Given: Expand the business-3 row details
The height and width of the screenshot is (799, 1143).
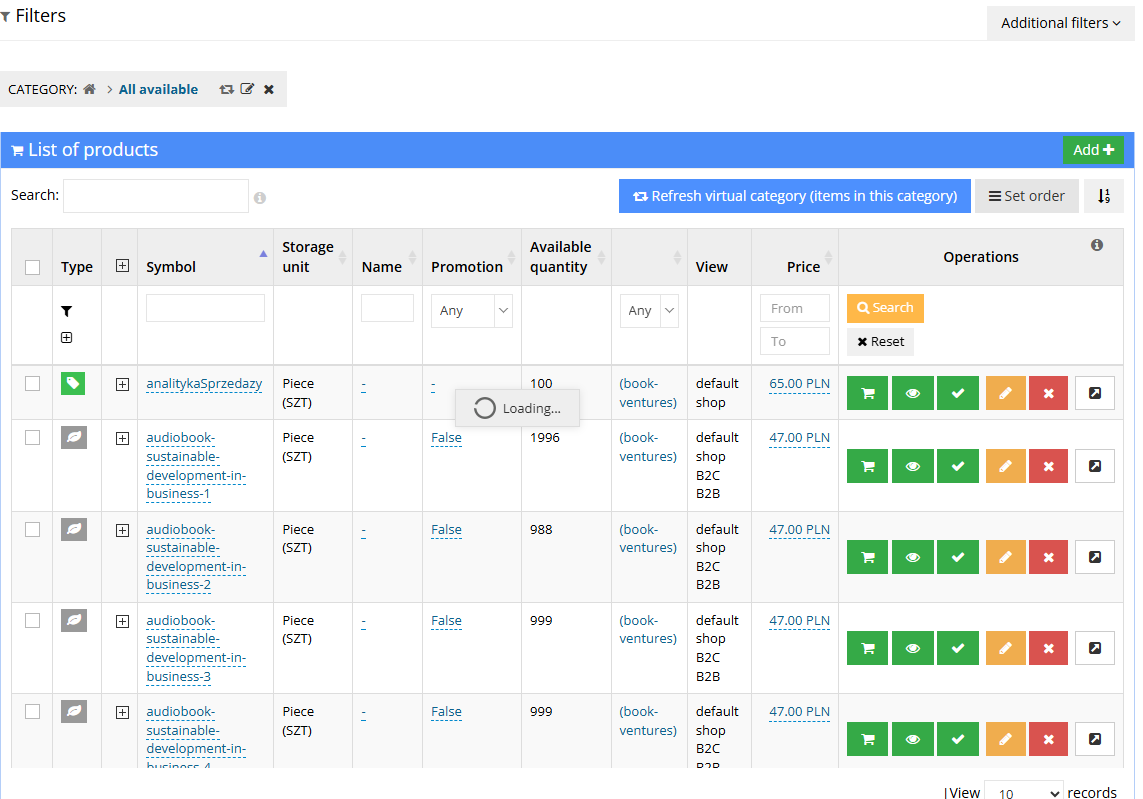Looking at the screenshot, I should click(x=122, y=621).
